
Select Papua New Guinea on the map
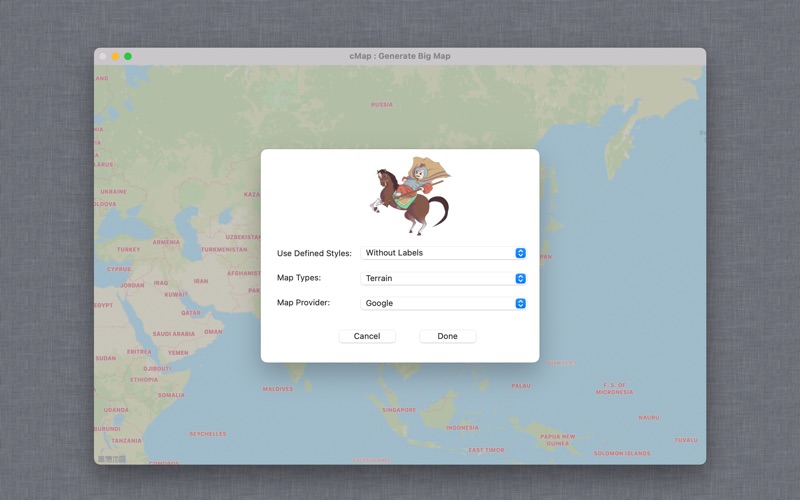pos(557,438)
